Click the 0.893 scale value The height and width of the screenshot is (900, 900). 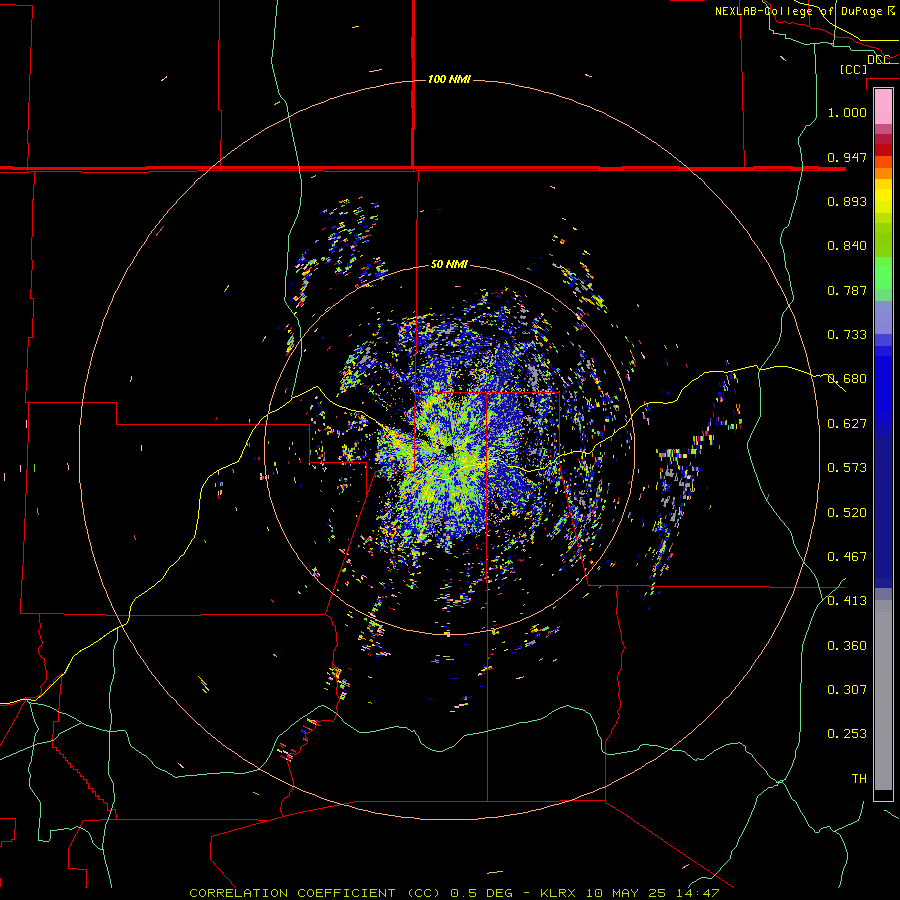coord(847,201)
